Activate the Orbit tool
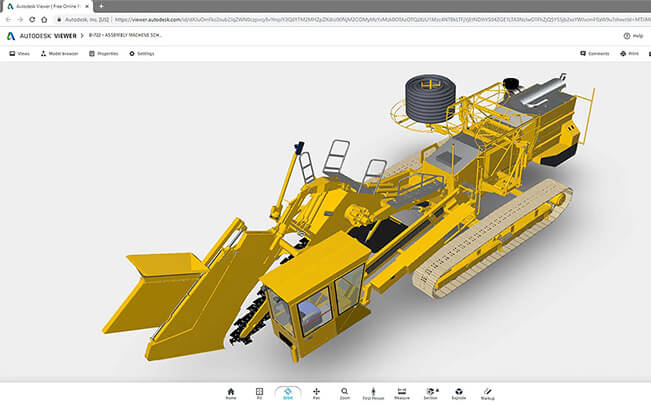 [288, 393]
